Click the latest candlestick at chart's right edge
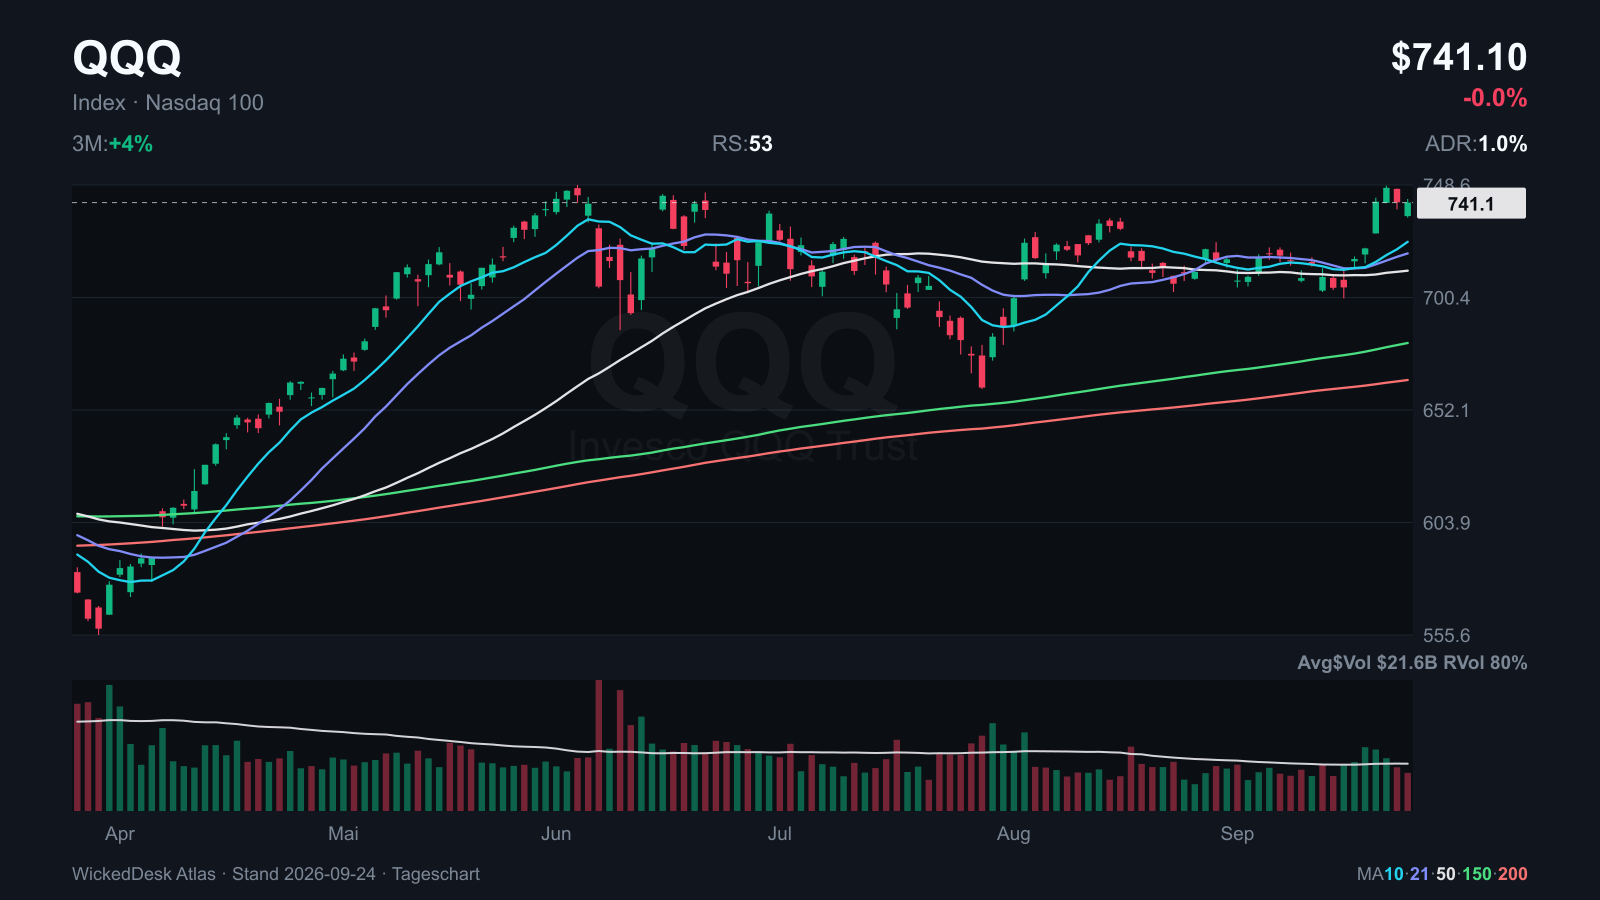 [x=1408, y=208]
